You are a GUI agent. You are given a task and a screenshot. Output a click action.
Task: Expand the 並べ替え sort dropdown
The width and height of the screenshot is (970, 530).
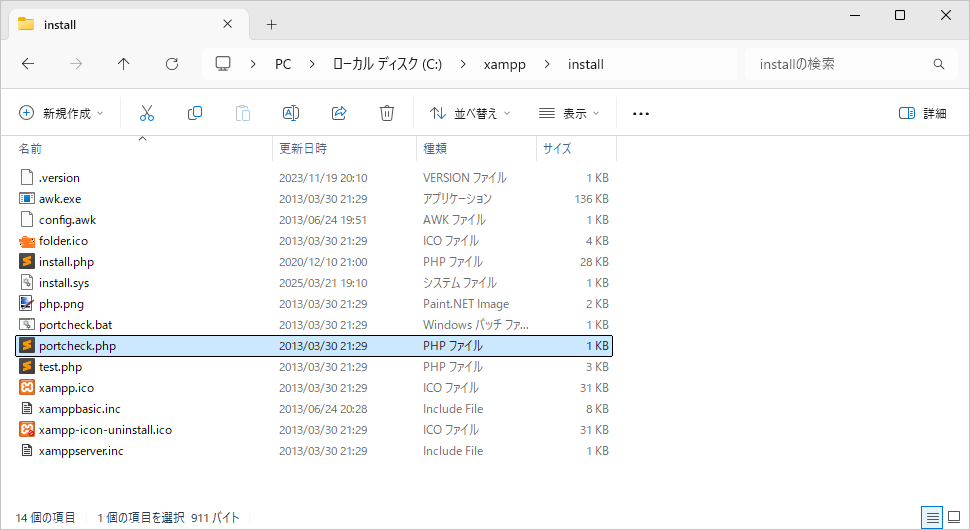tap(470, 114)
